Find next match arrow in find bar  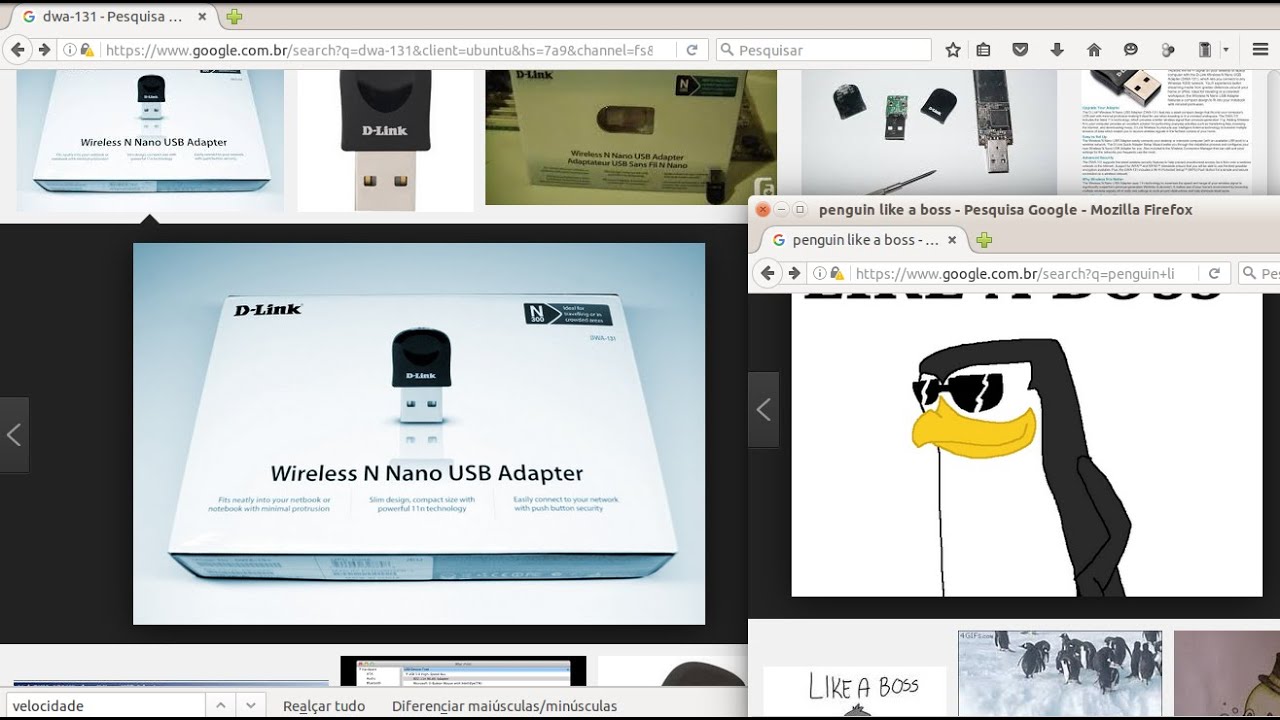(252, 705)
